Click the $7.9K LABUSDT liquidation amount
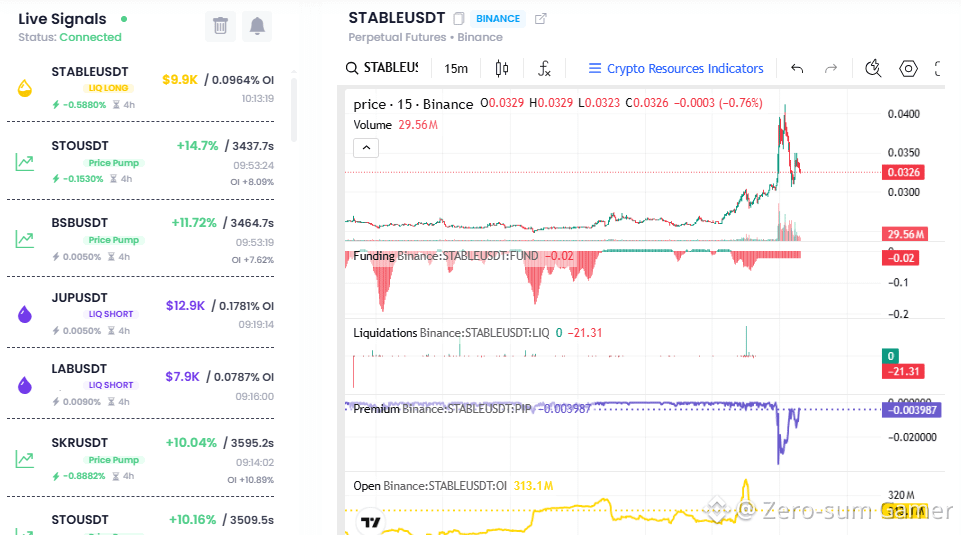 [182, 376]
